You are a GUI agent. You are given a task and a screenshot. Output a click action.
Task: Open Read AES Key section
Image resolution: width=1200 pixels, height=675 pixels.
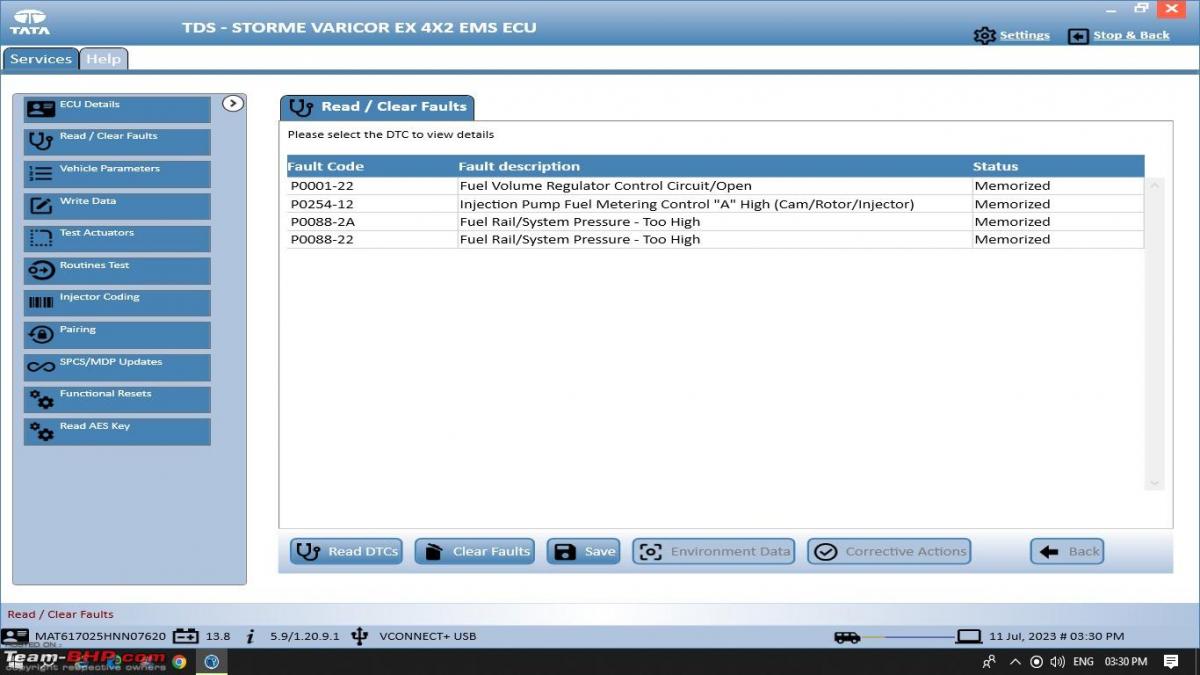pyautogui.click(x=117, y=431)
